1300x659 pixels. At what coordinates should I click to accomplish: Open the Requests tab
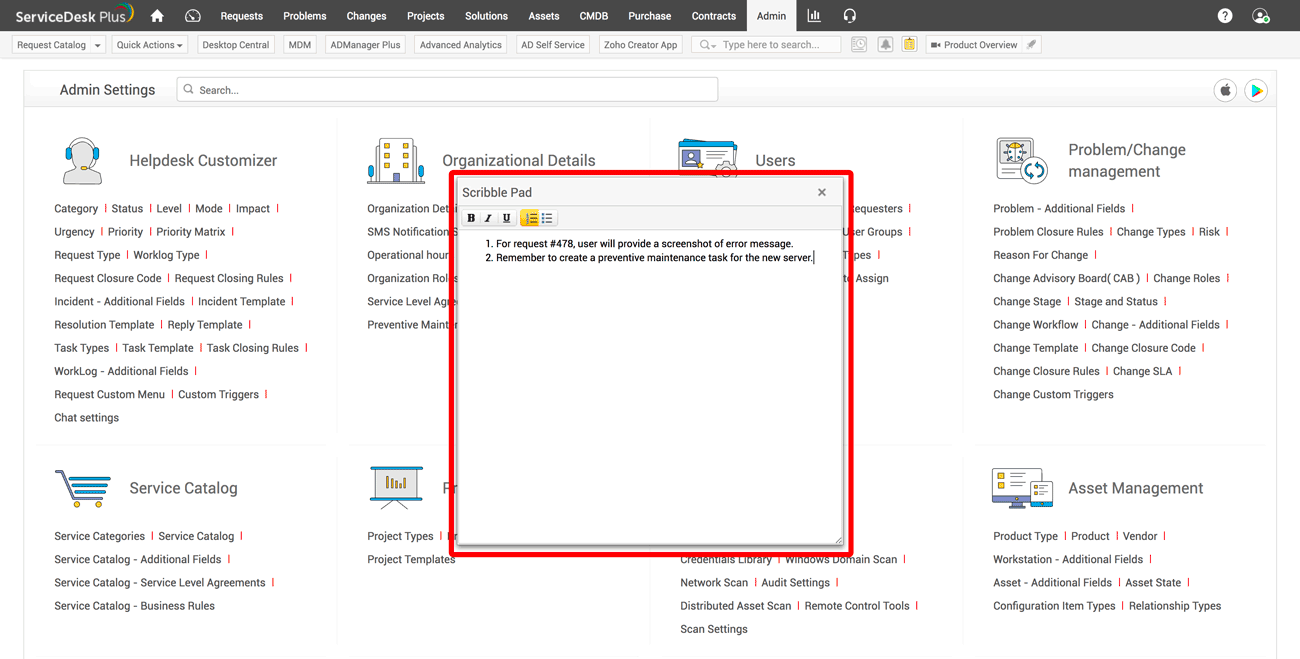pos(241,16)
